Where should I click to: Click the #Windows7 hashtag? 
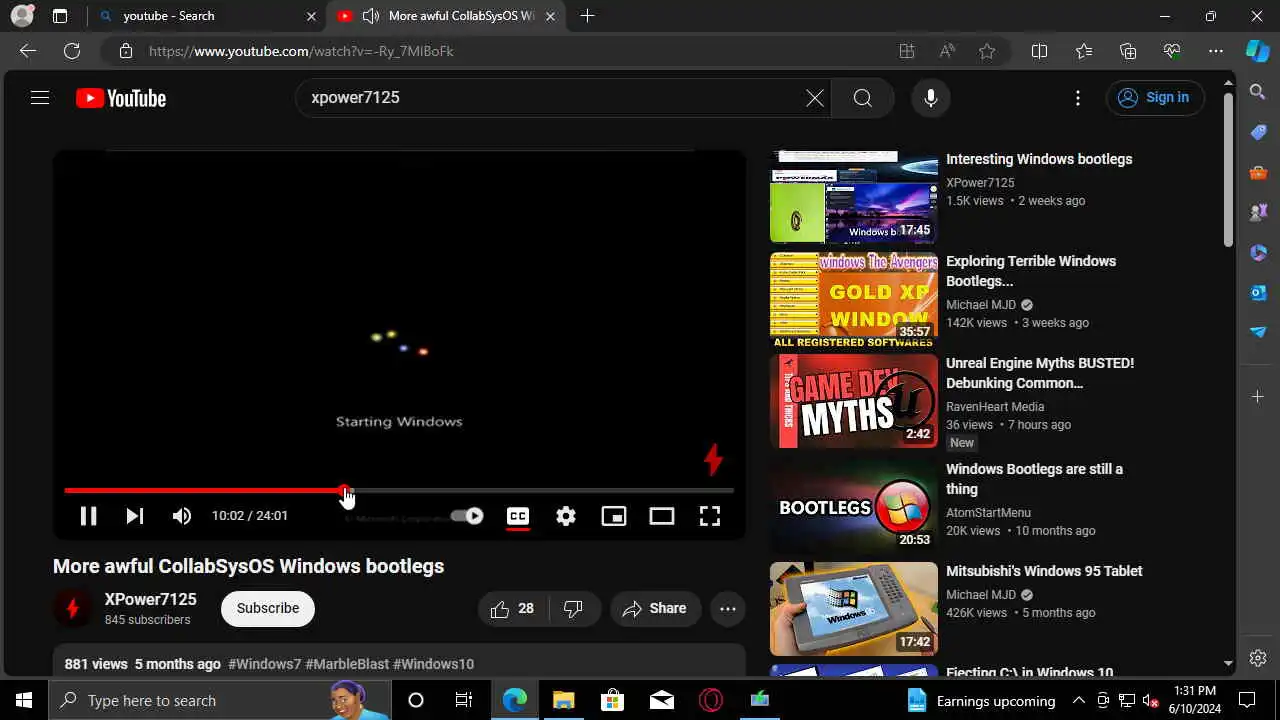(x=265, y=664)
